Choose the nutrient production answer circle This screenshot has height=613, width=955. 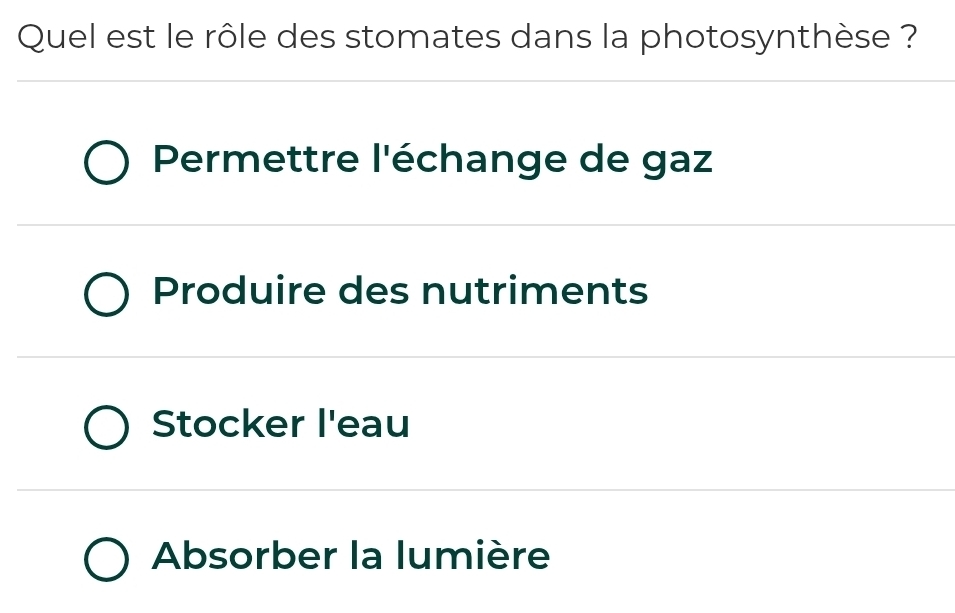coord(106,295)
